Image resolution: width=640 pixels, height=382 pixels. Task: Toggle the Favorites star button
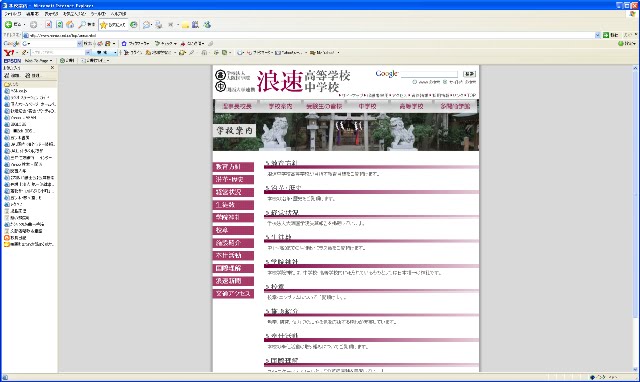113,25
